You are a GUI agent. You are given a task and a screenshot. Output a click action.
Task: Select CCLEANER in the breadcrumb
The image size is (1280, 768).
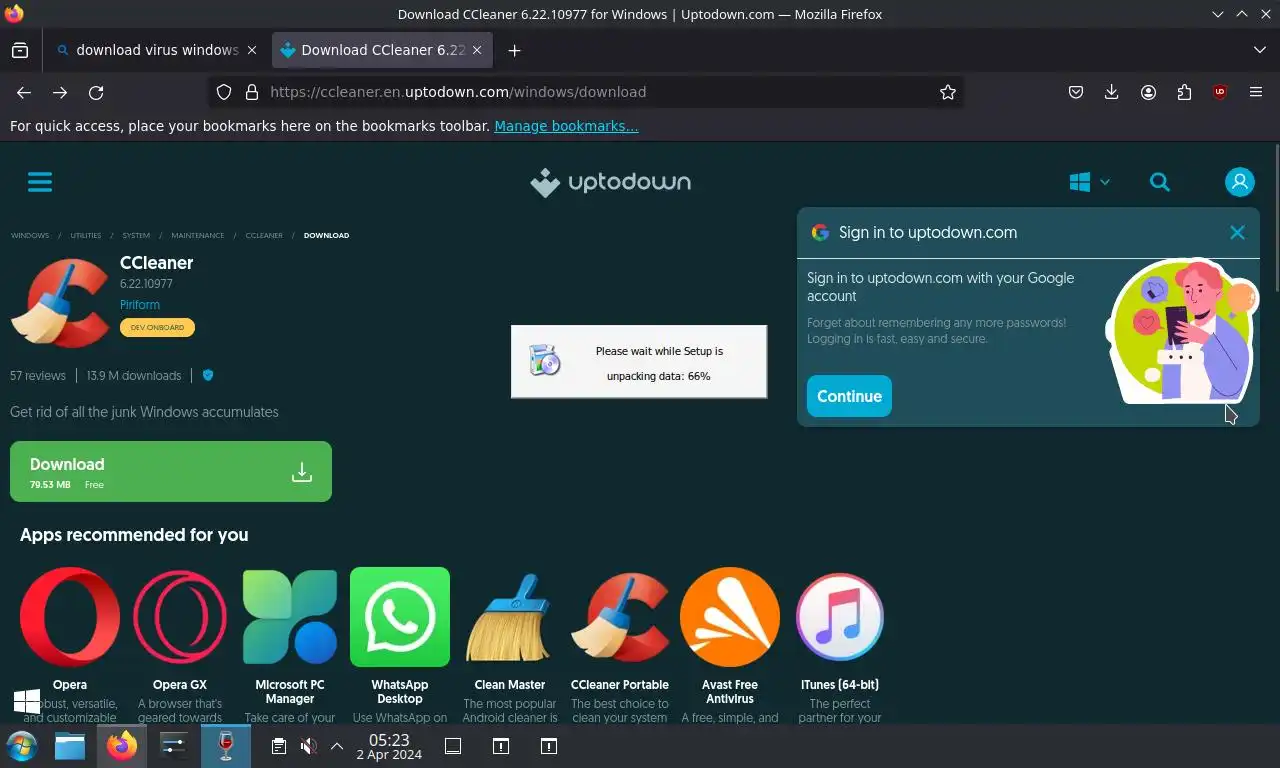pyautogui.click(x=264, y=235)
